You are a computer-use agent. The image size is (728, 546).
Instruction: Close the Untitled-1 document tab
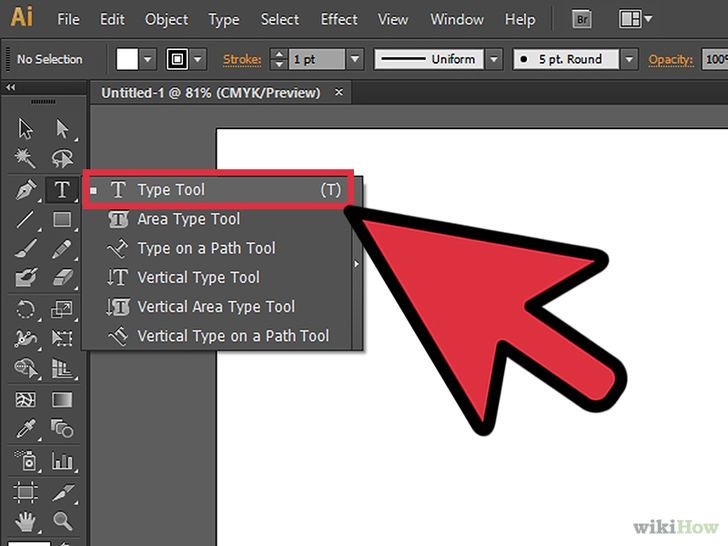[x=339, y=92]
